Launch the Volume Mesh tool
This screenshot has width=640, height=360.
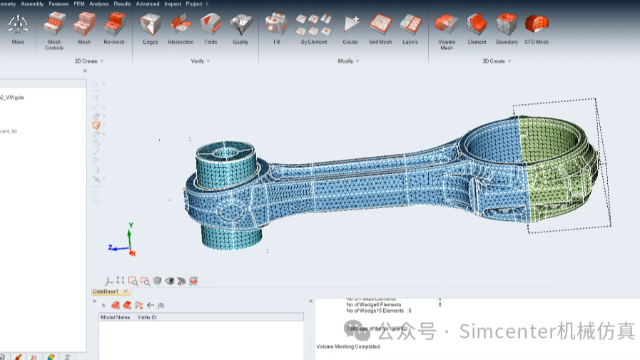(446, 31)
